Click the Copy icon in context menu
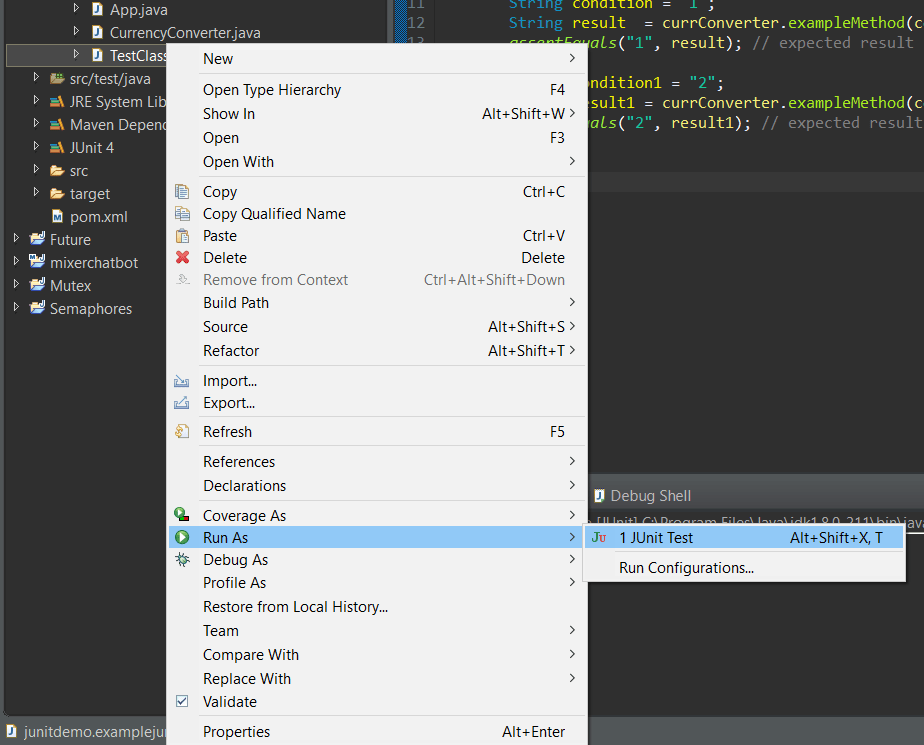 pyautogui.click(x=183, y=191)
